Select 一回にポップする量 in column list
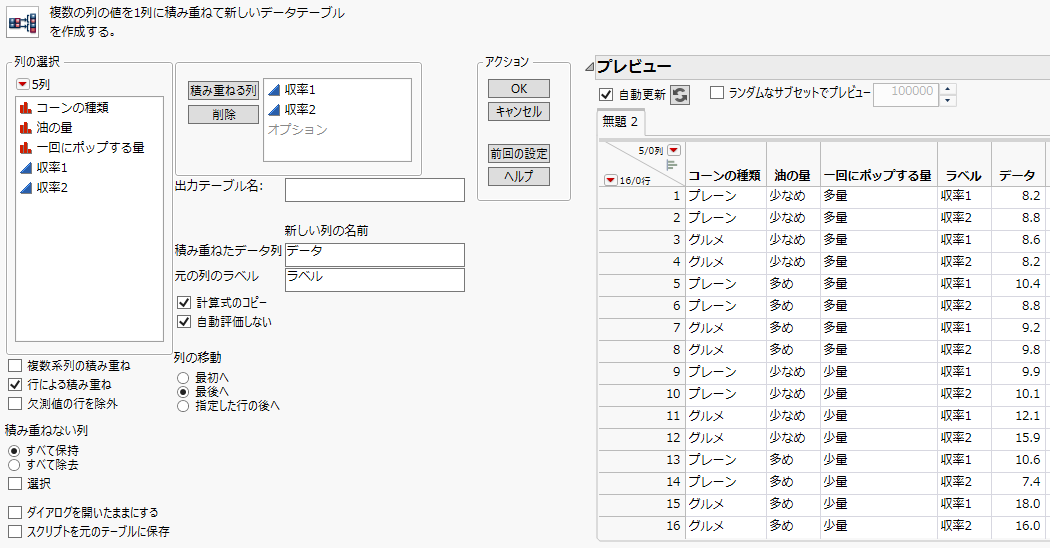This screenshot has height=548, width=1050. coord(90,148)
